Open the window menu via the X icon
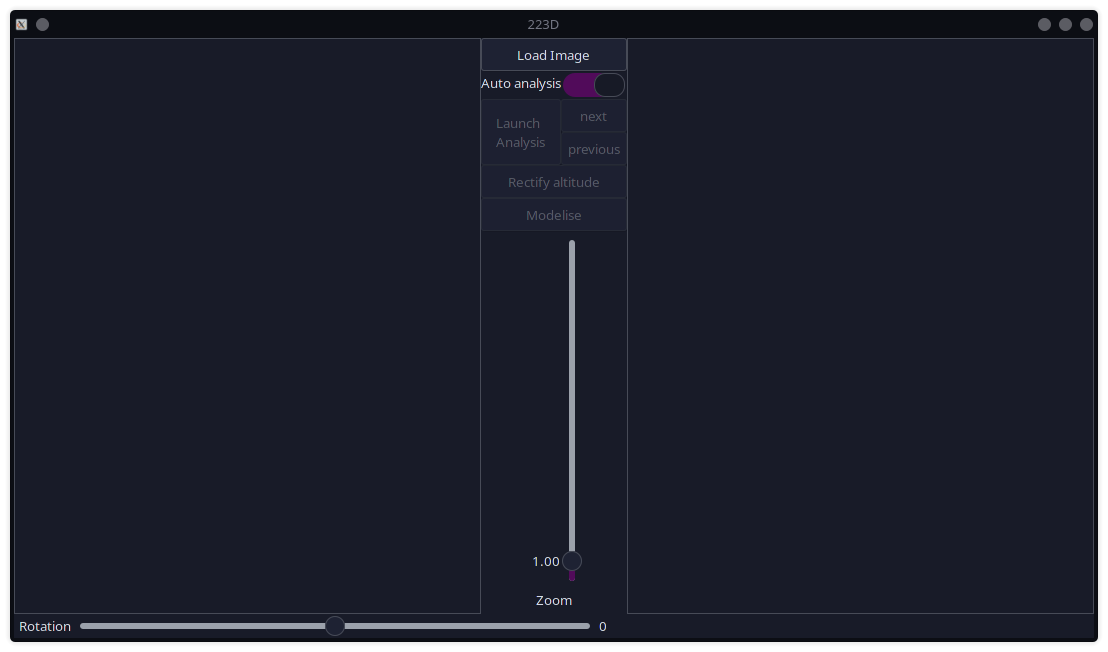The width and height of the screenshot is (1108, 652). click(x=21, y=24)
